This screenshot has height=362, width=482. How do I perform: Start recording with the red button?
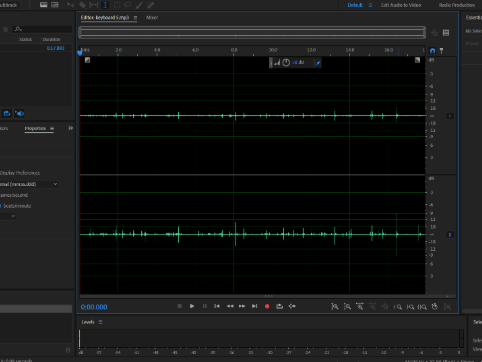267,306
